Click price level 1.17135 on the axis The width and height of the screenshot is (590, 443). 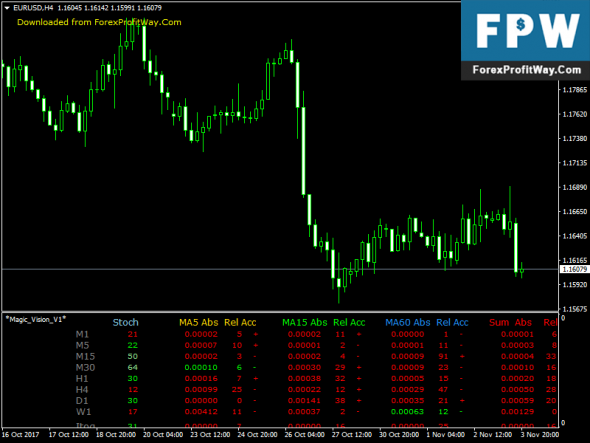point(575,163)
